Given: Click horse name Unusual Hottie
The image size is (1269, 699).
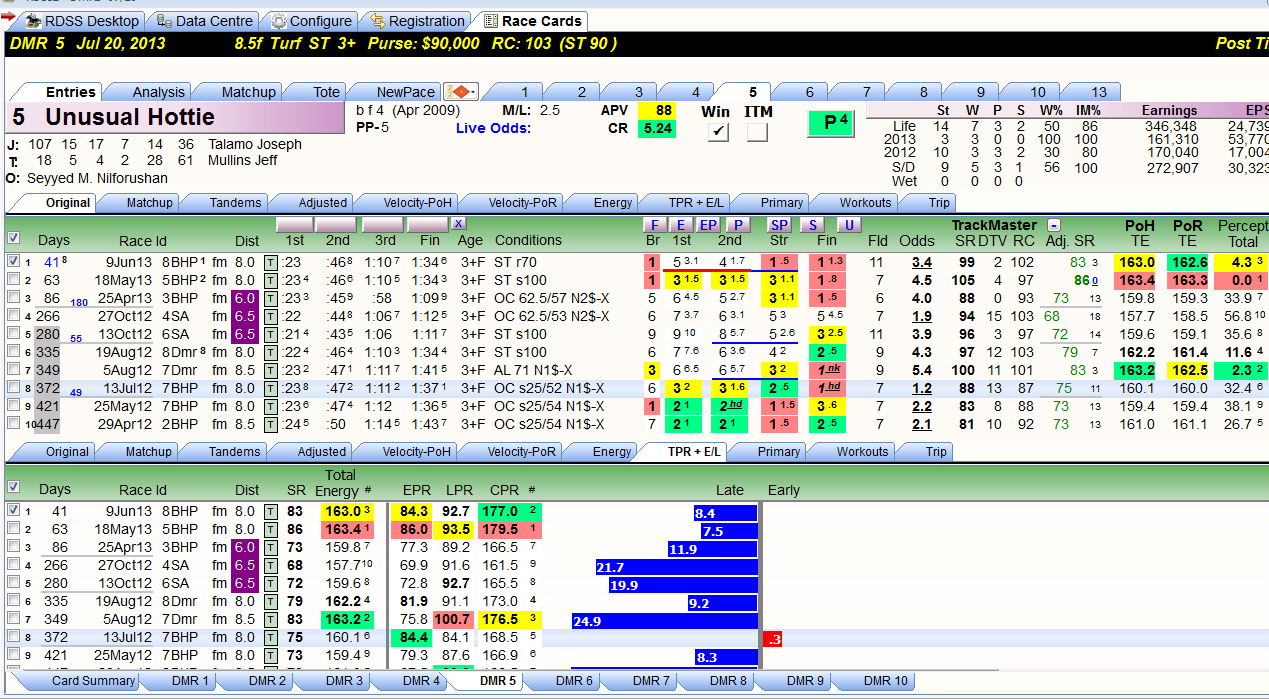Looking at the screenshot, I should pos(129,117).
